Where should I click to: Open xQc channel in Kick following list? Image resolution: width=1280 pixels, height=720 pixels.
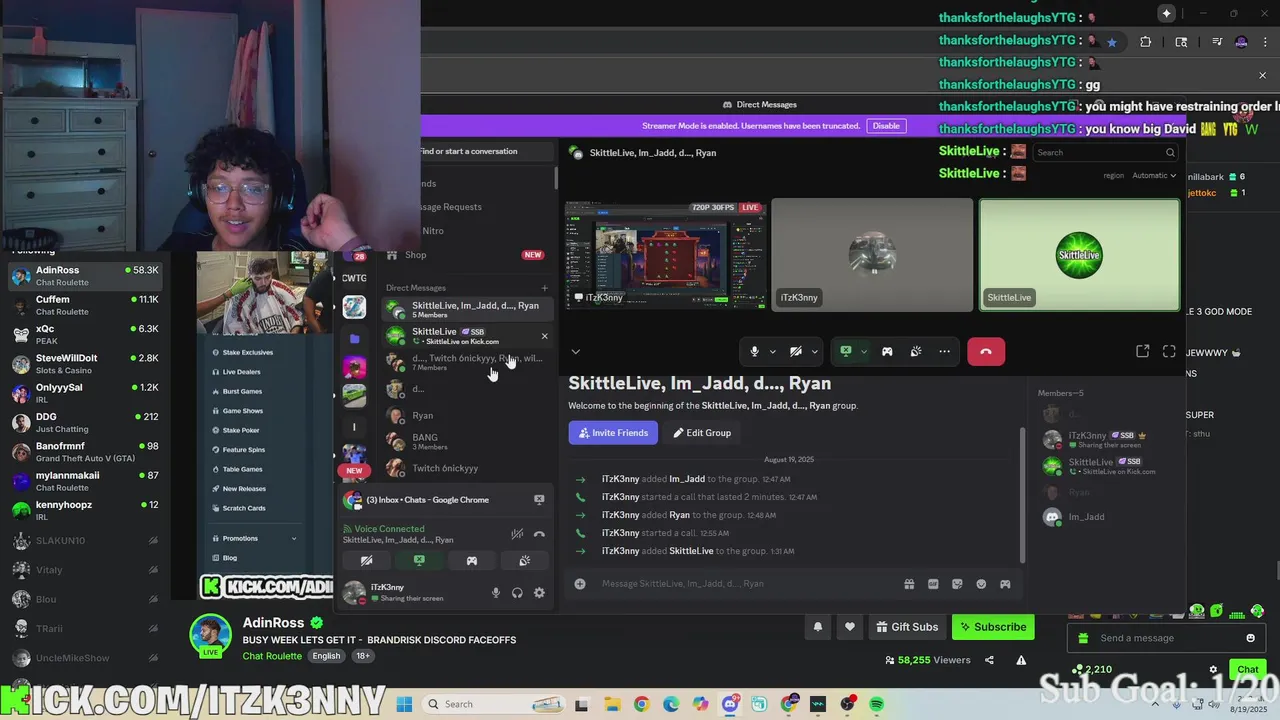[x=85, y=334]
